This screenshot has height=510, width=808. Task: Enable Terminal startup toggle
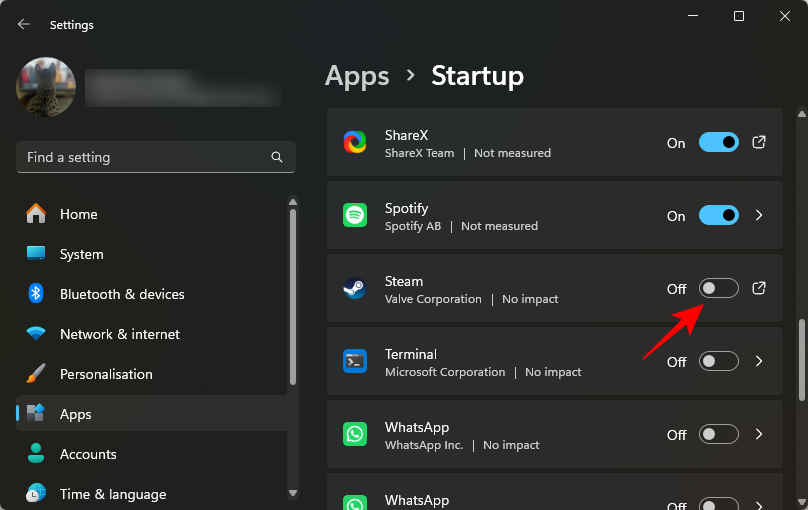point(719,361)
